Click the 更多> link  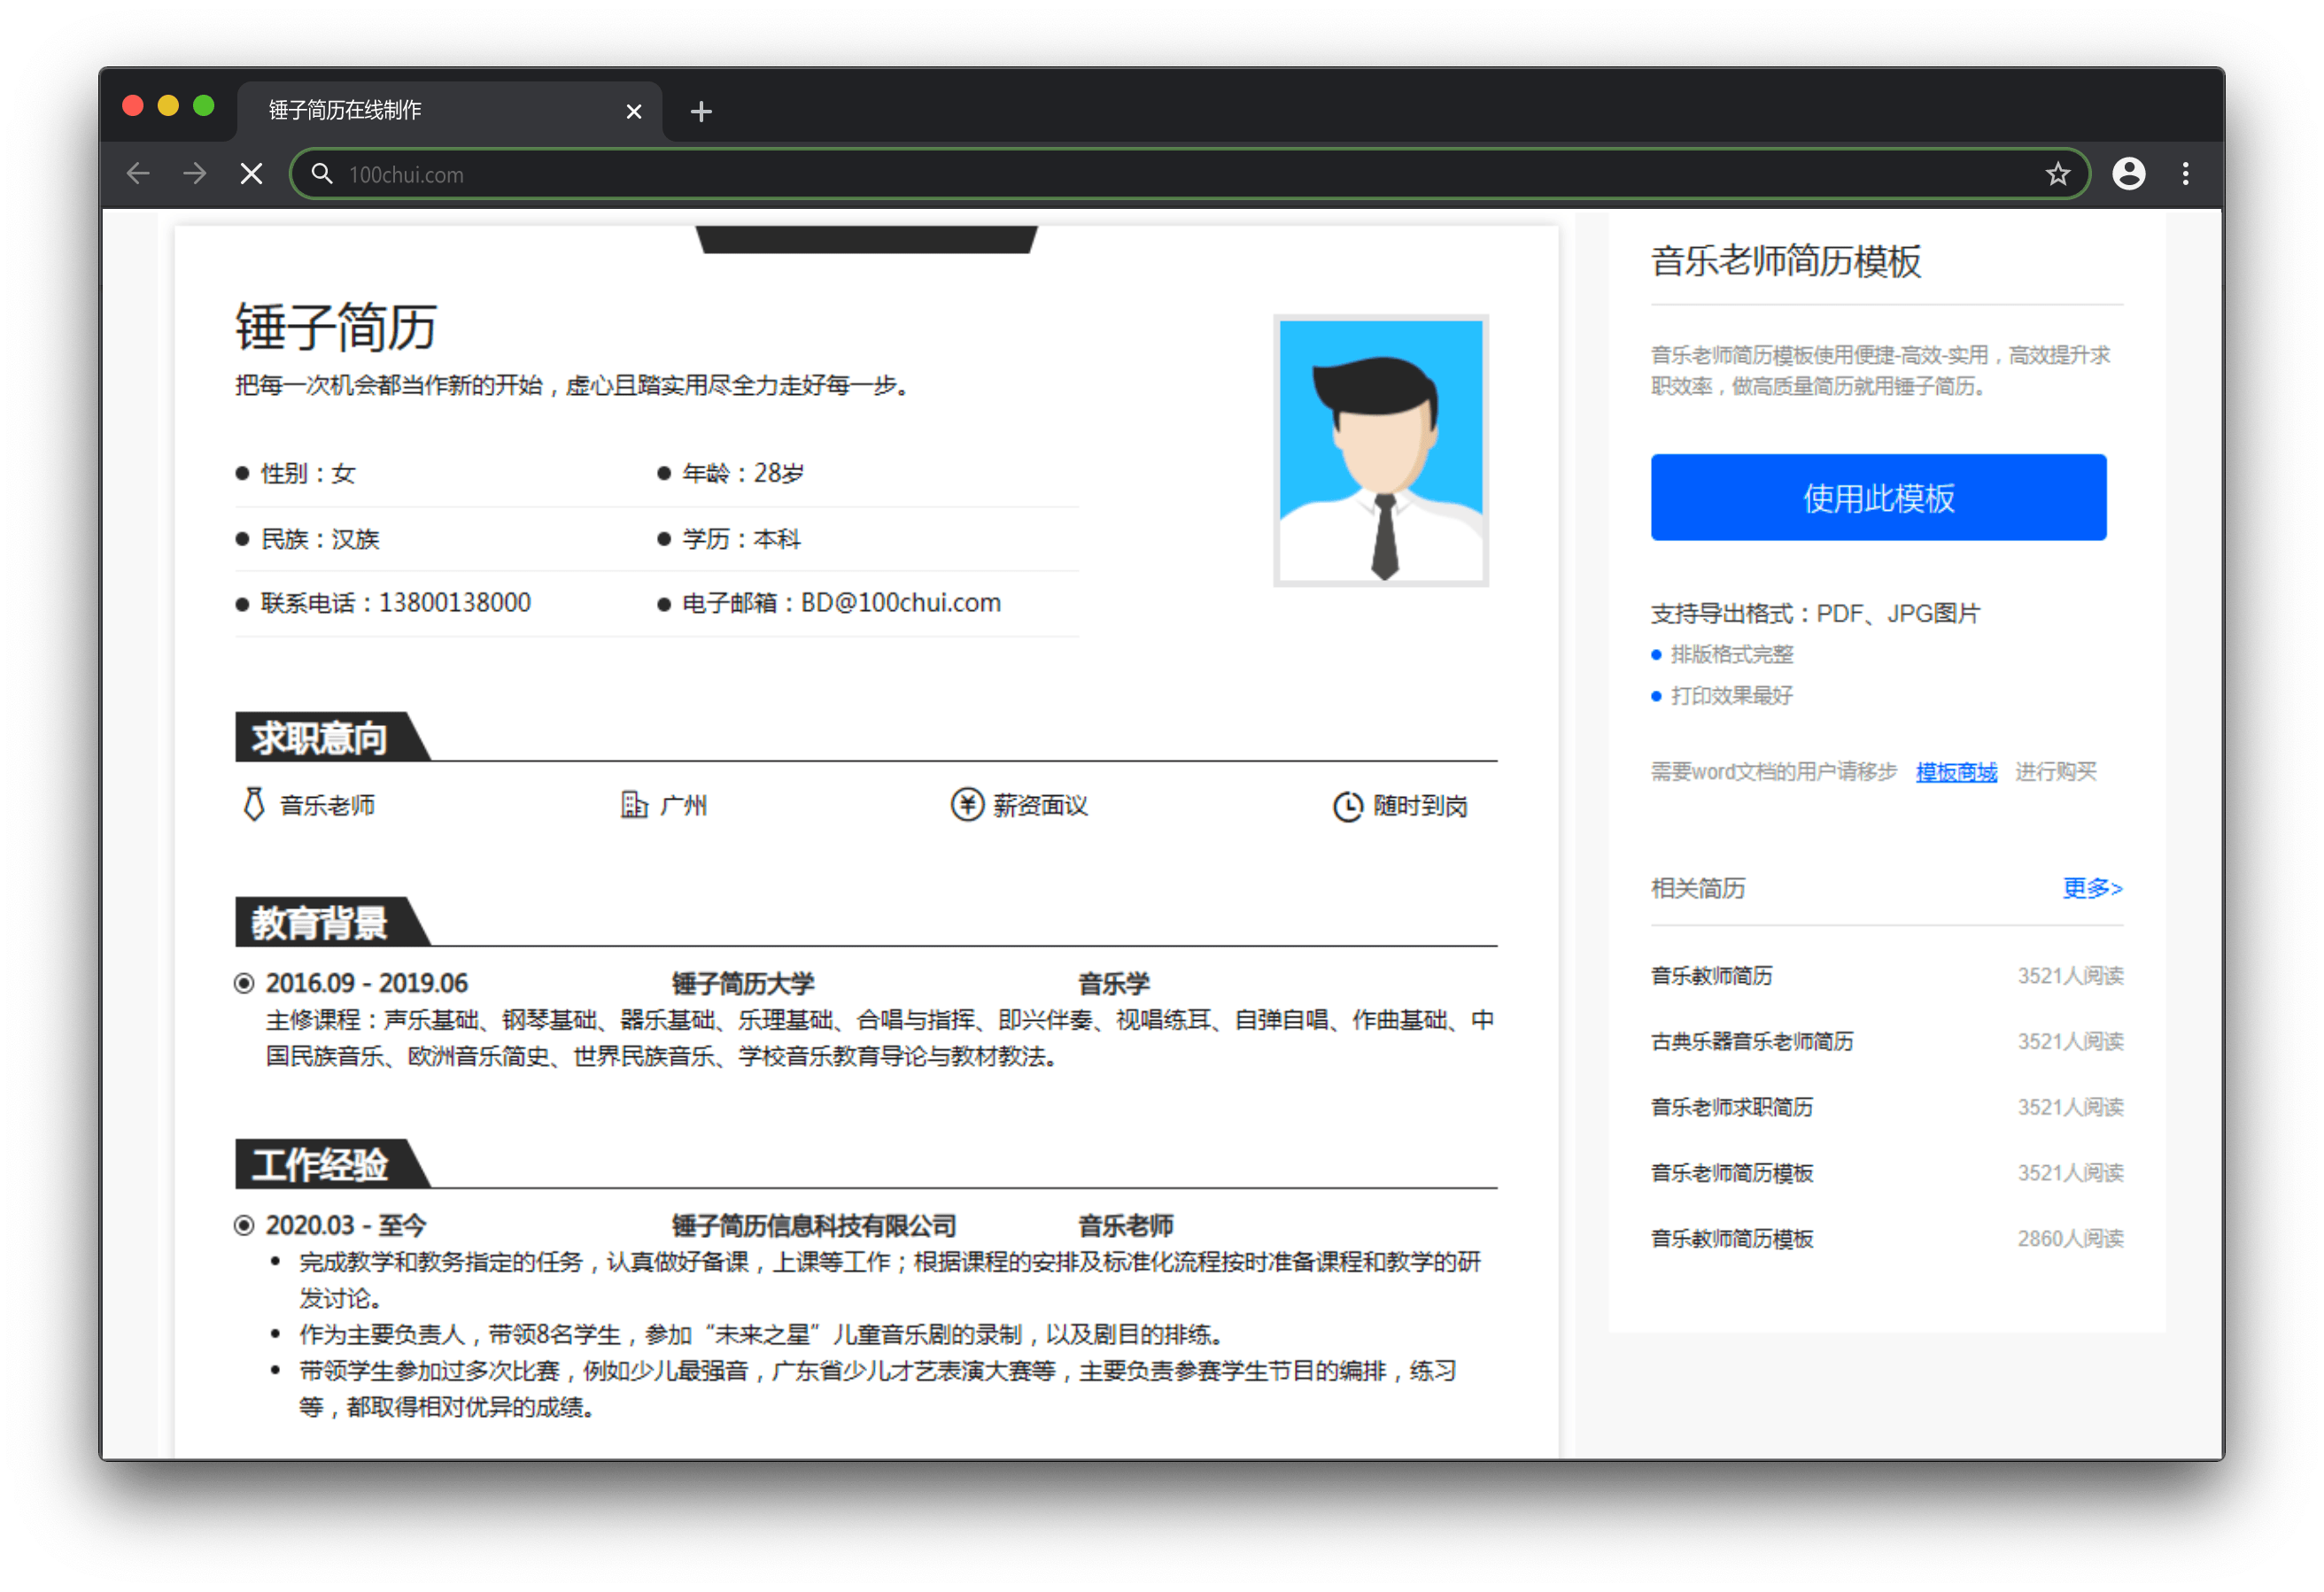click(2092, 888)
